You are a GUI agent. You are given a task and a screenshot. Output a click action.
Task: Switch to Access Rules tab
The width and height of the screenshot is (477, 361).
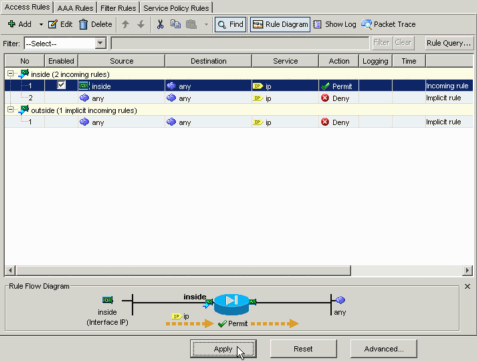pos(27,7)
